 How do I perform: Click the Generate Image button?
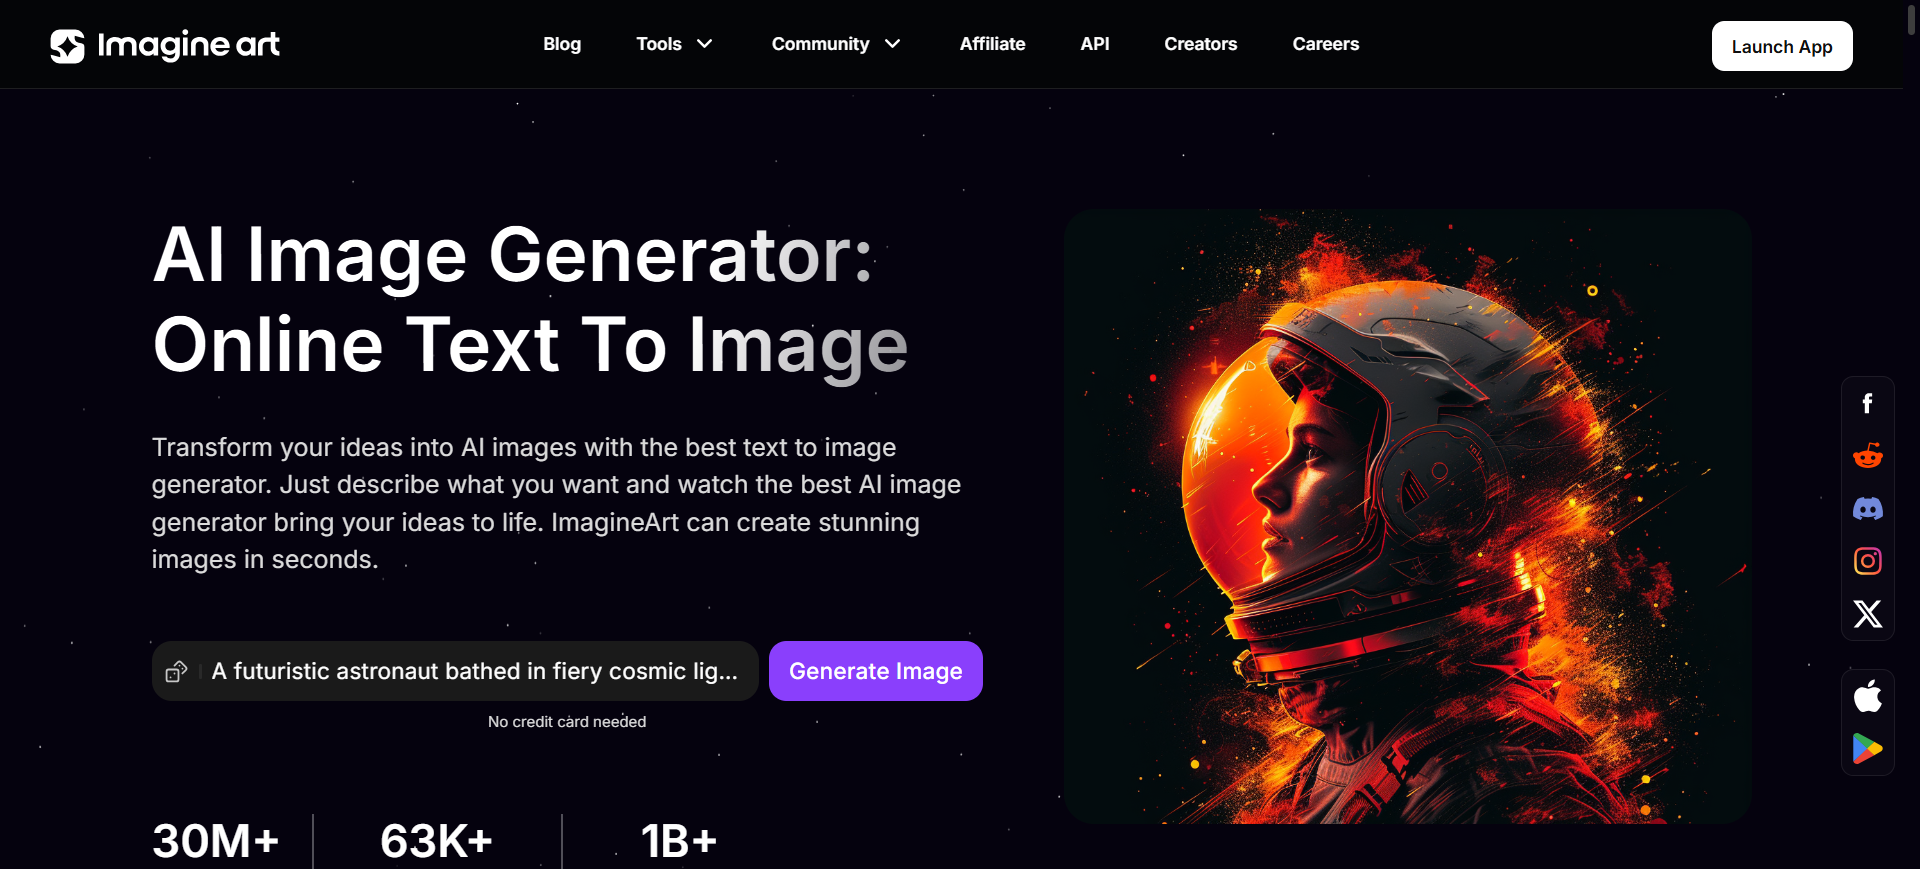coord(876,671)
